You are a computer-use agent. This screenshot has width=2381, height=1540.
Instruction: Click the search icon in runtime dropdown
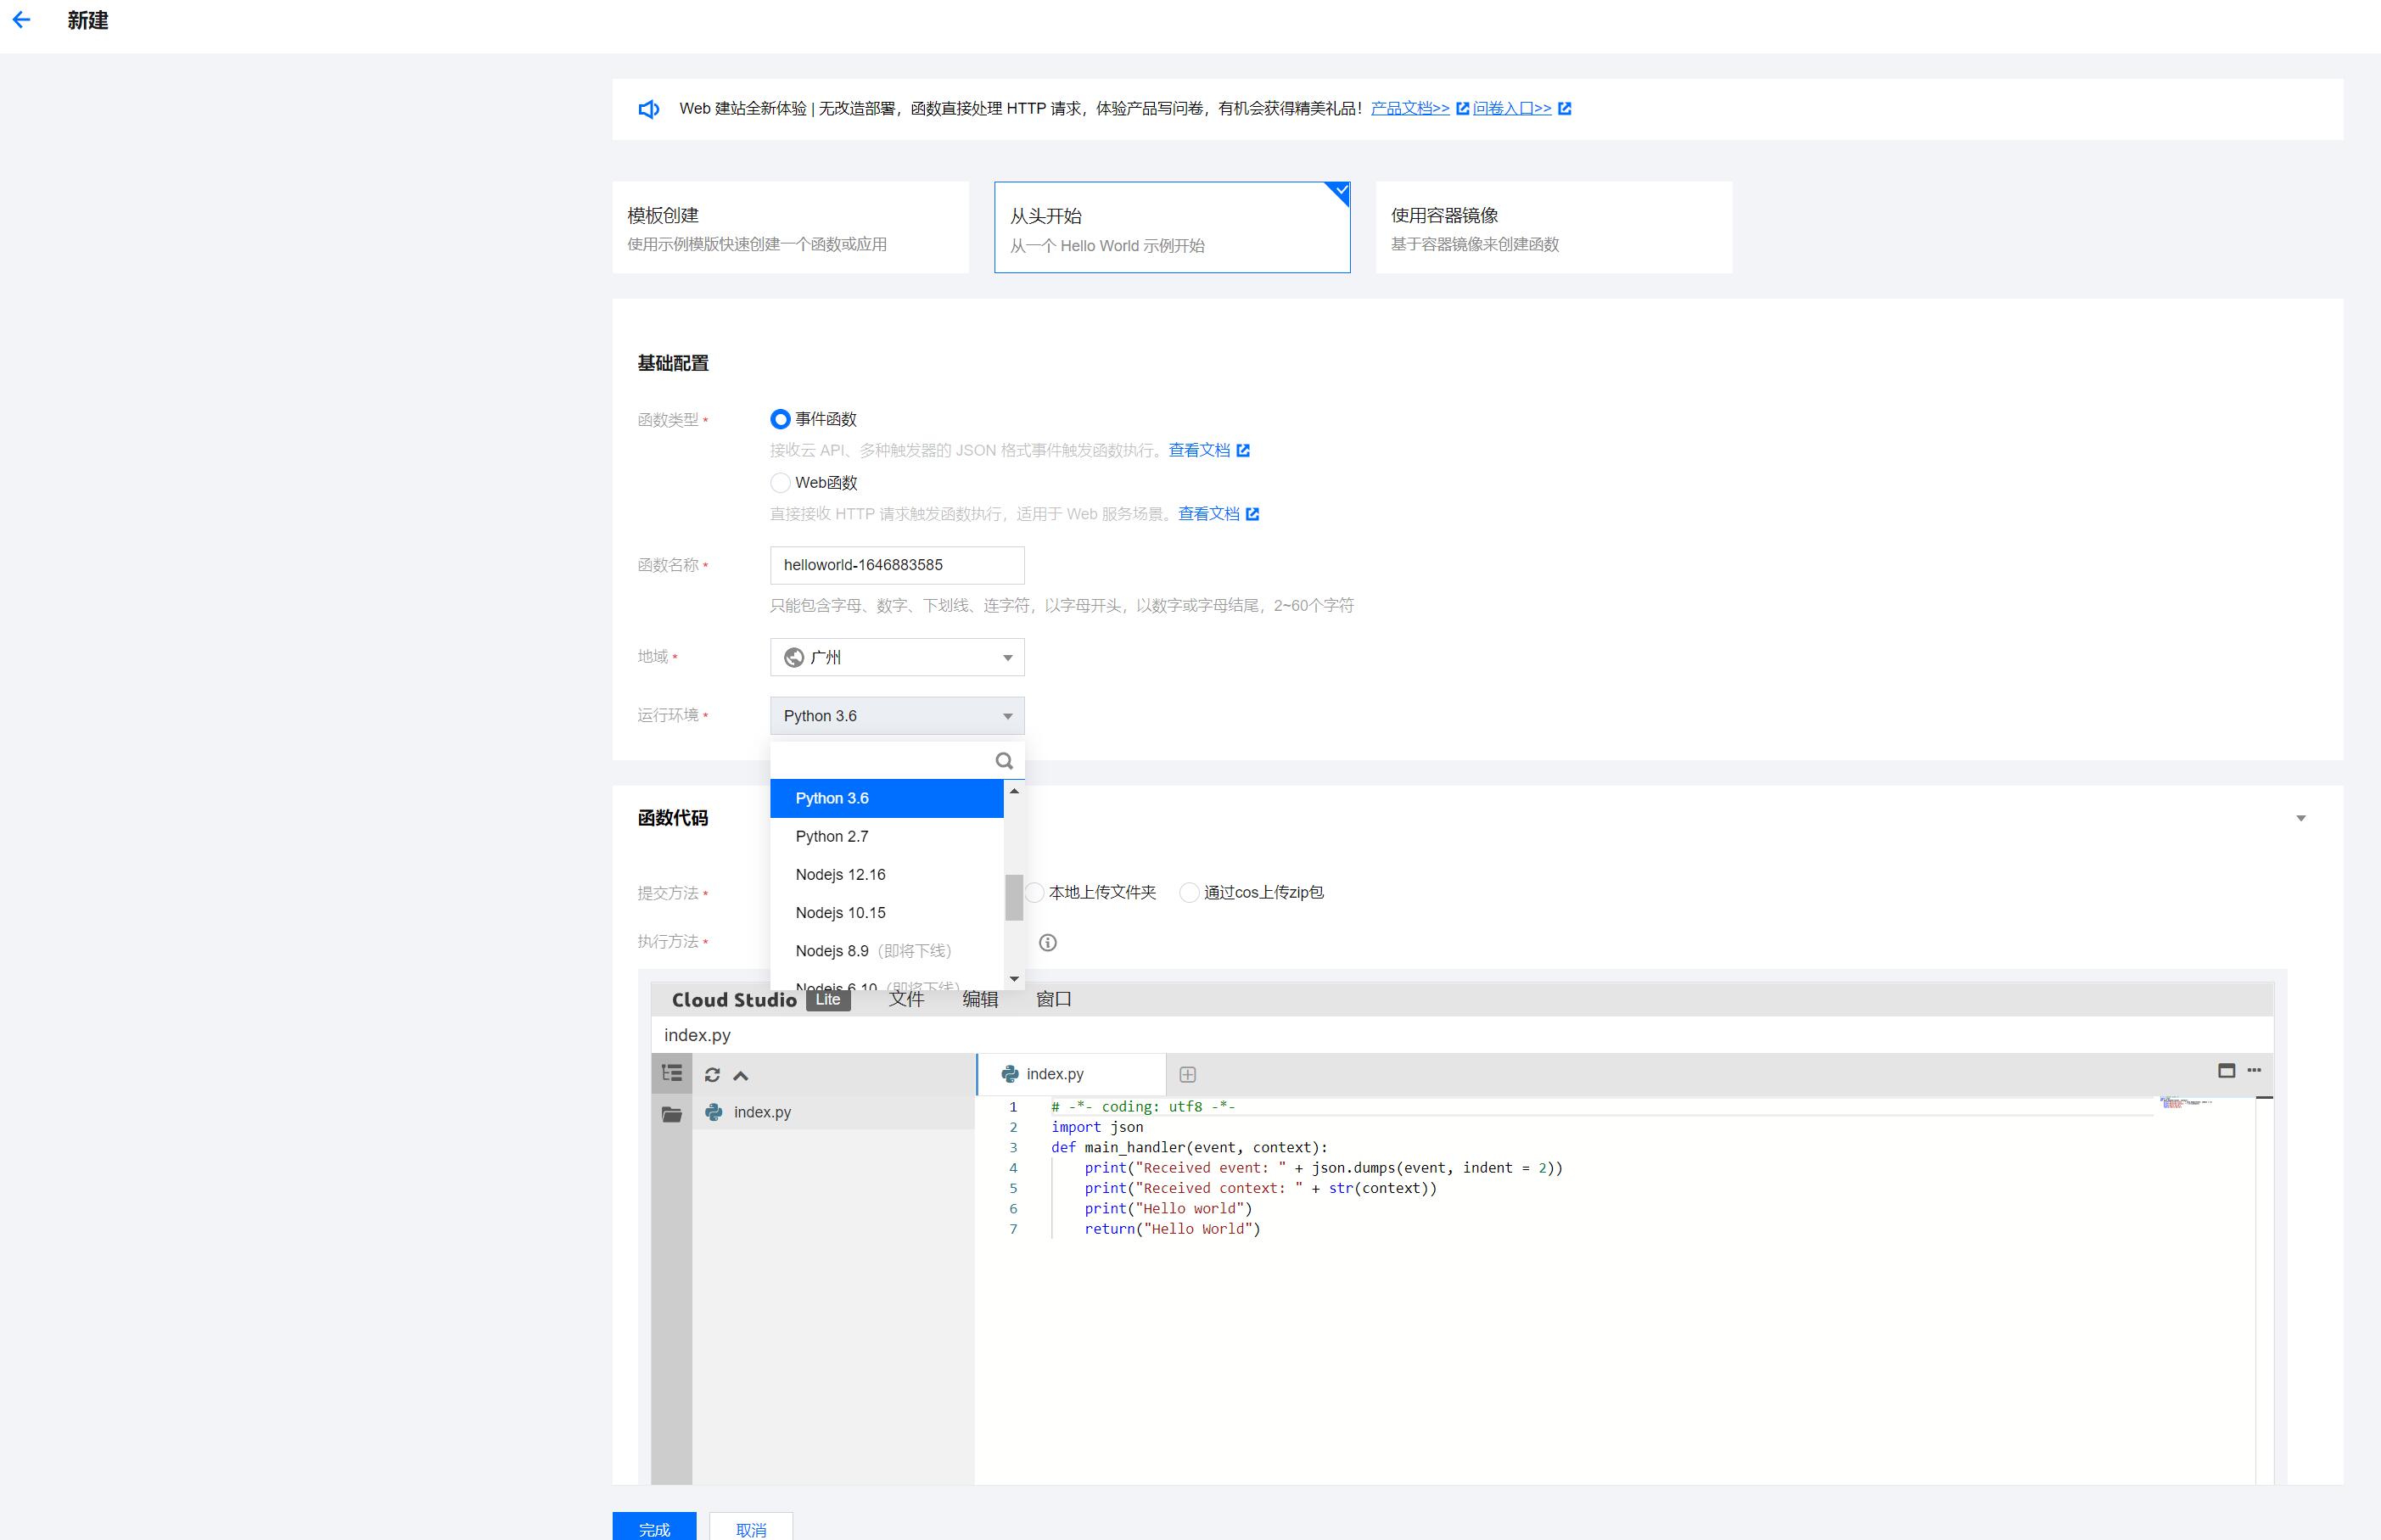pos(1003,761)
